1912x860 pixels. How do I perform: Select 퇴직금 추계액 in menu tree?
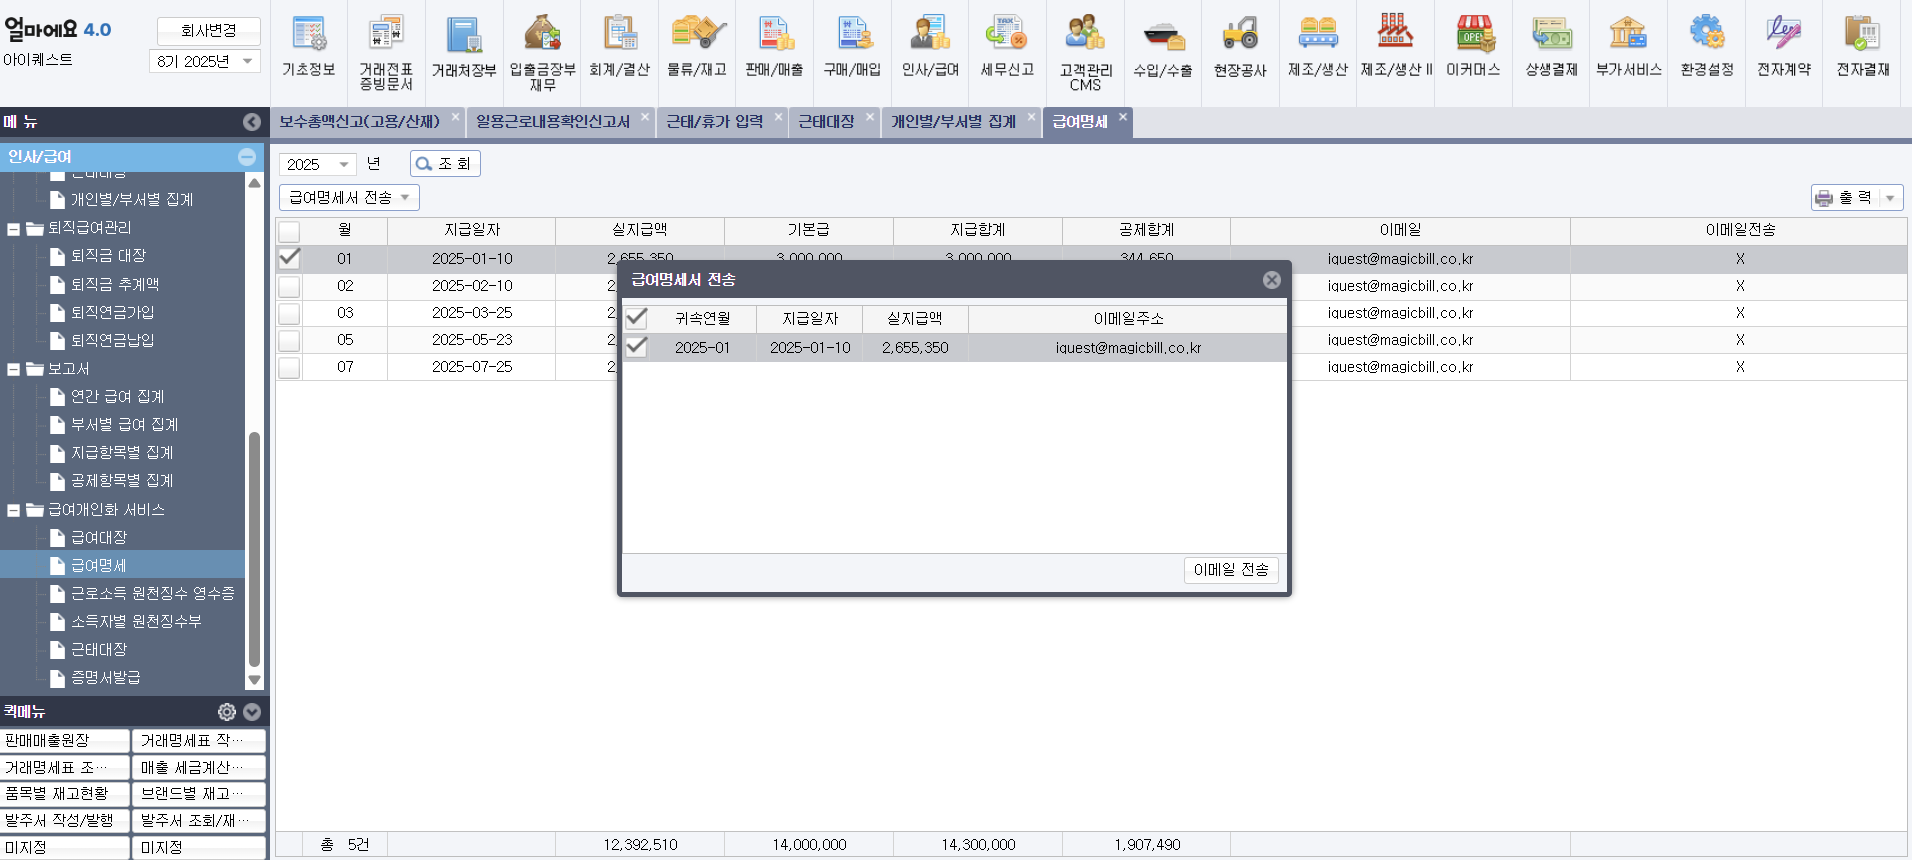pyautogui.click(x=114, y=285)
